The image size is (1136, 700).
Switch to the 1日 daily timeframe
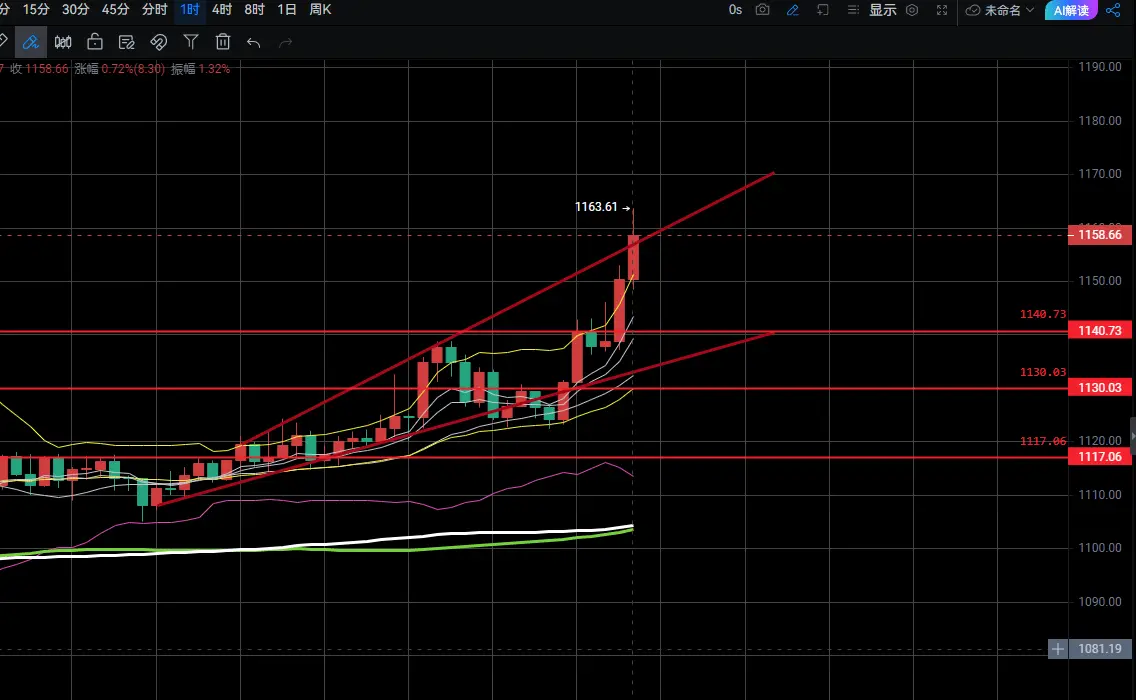point(287,9)
